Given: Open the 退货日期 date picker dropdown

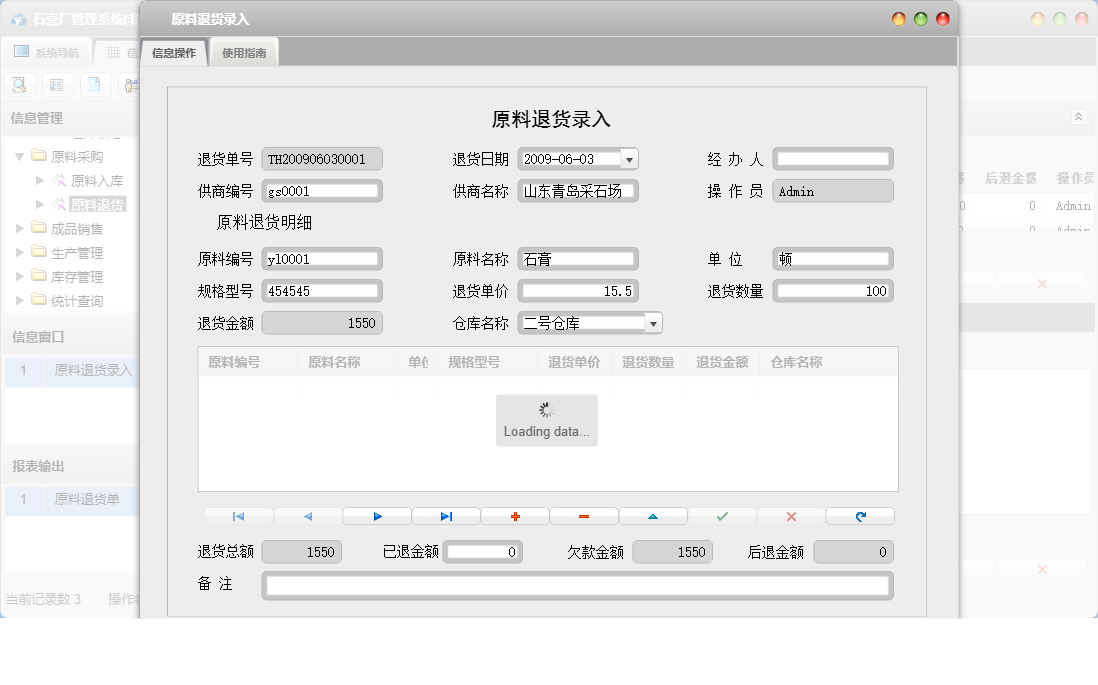Looking at the screenshot, I should 631,158.
